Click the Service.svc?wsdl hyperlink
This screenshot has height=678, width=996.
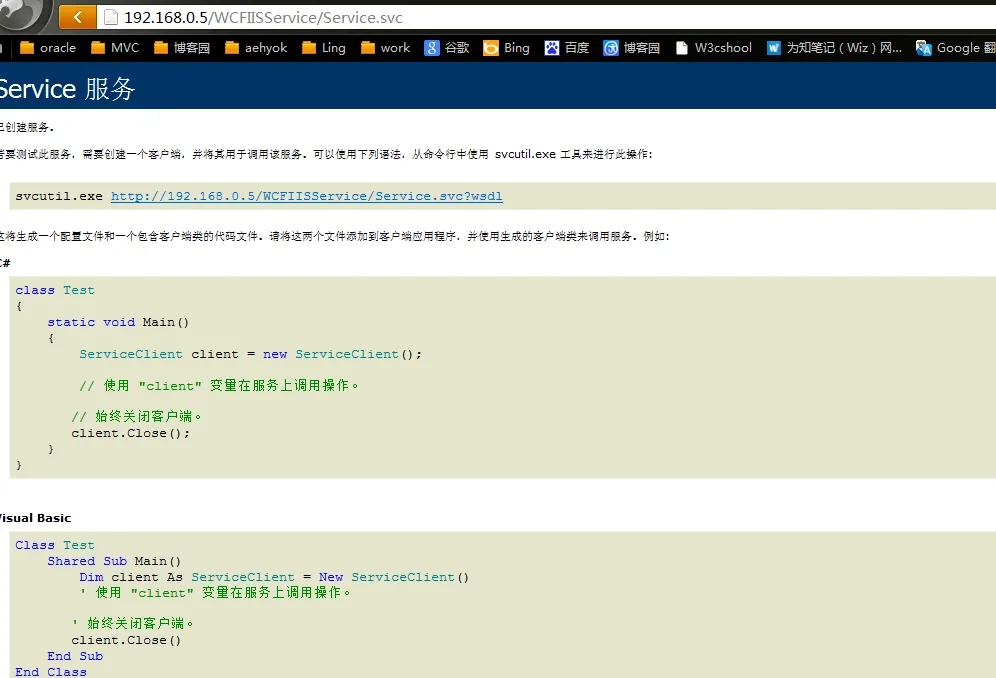(x=306, y=196)
